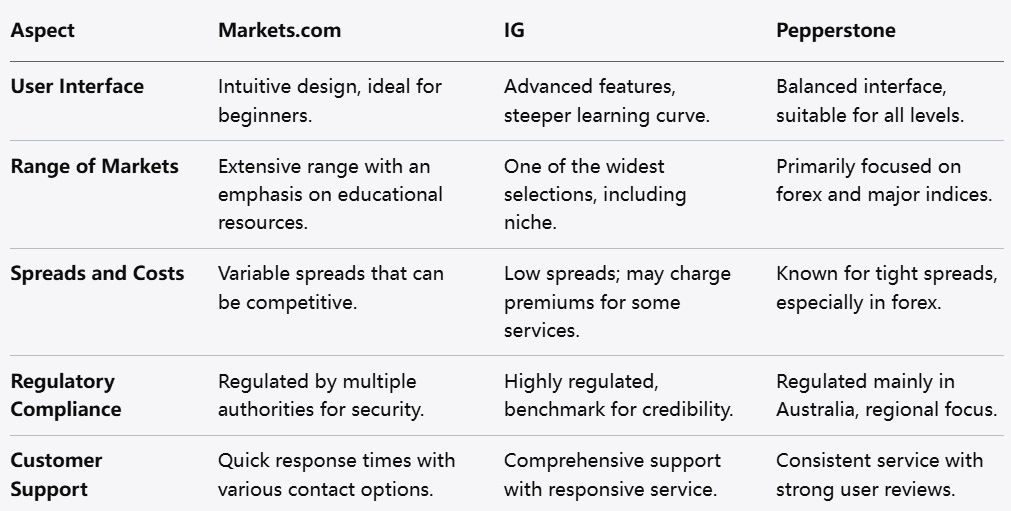Click 'Consistent service with strong user reviews' cell
Screen dimensions: 1011x511
(879, 475)
